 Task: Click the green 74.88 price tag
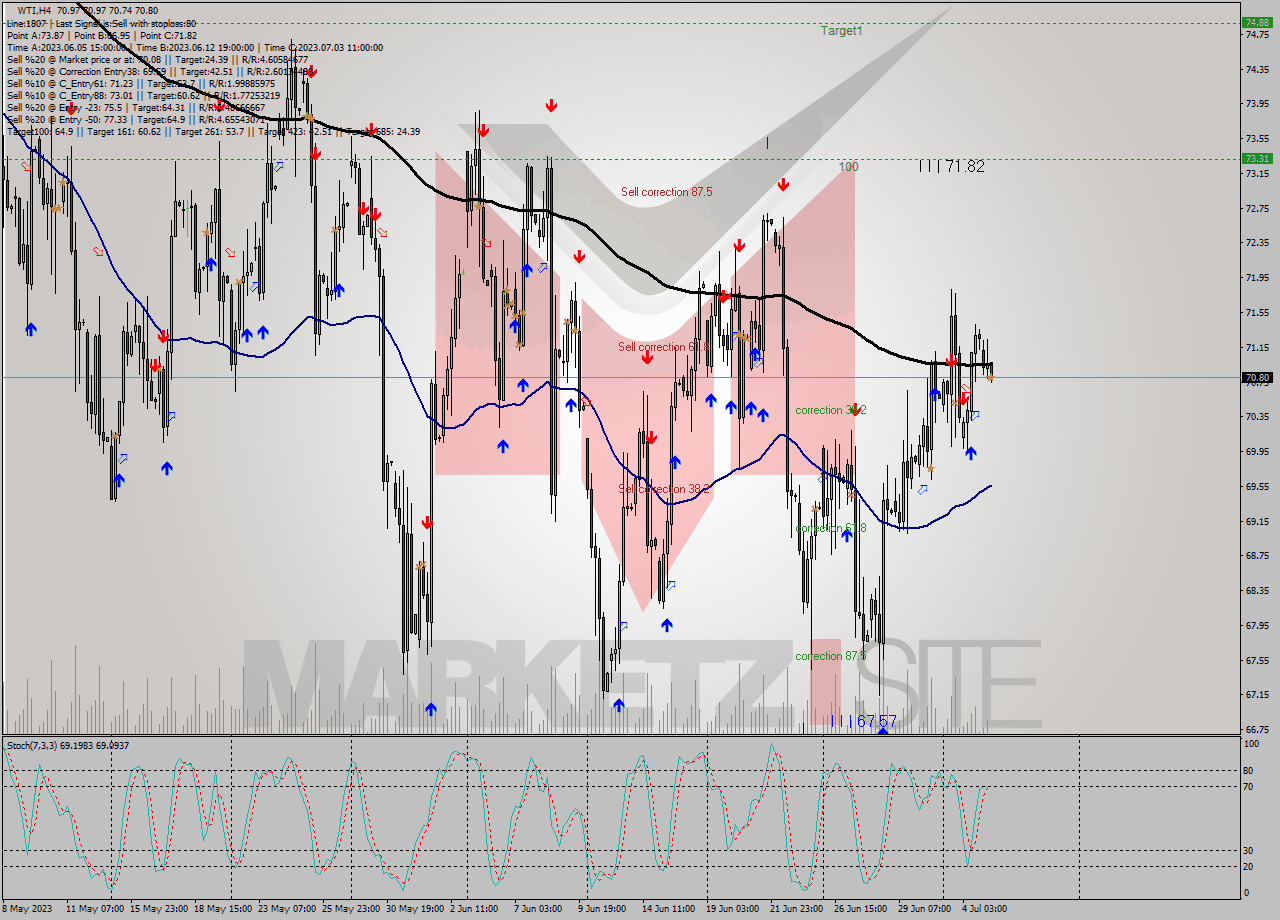point(1256,22)
